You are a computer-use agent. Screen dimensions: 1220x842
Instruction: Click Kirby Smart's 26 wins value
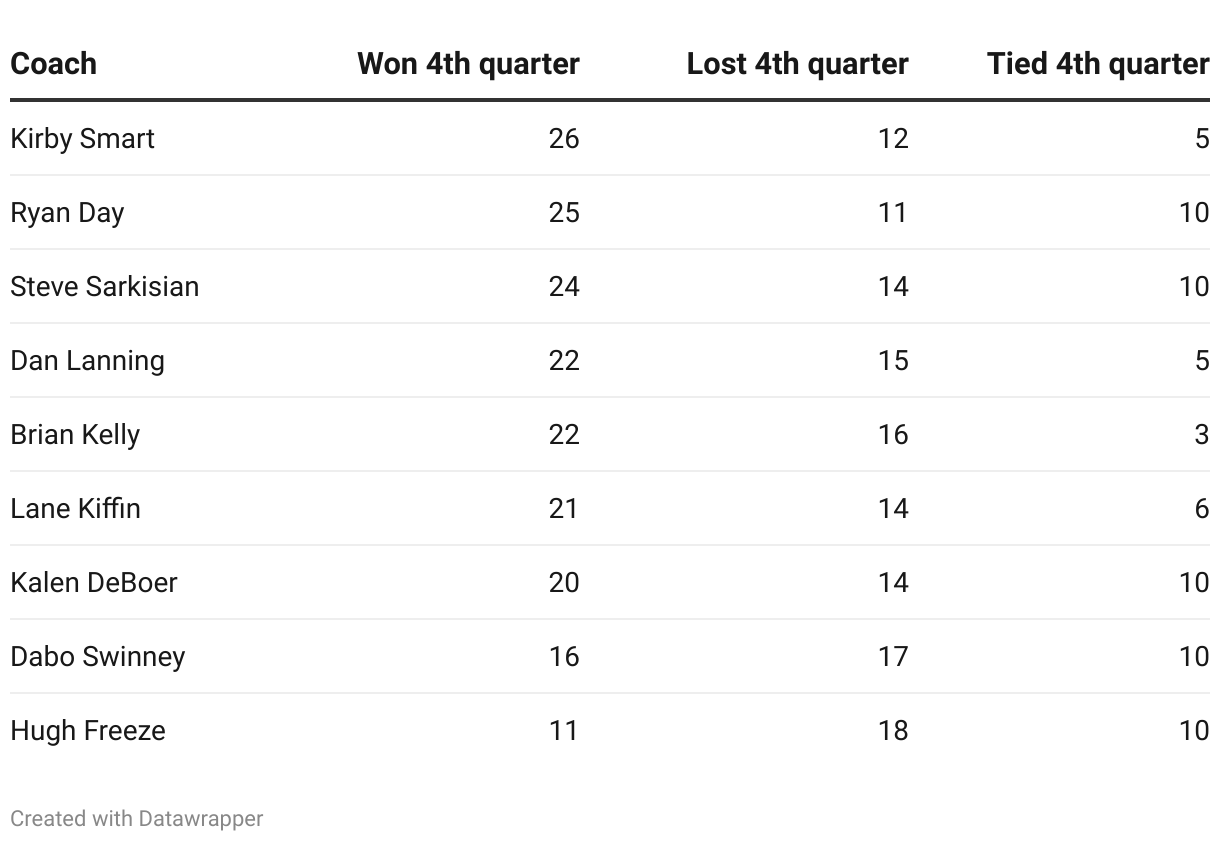[x=564, y=138]
